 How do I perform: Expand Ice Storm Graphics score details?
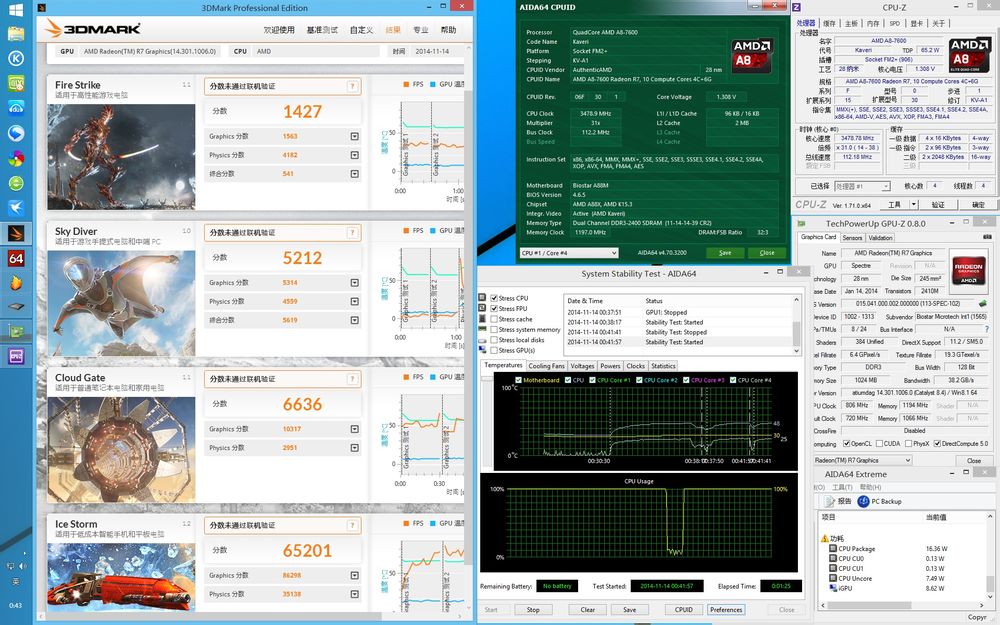coord(355,575)
